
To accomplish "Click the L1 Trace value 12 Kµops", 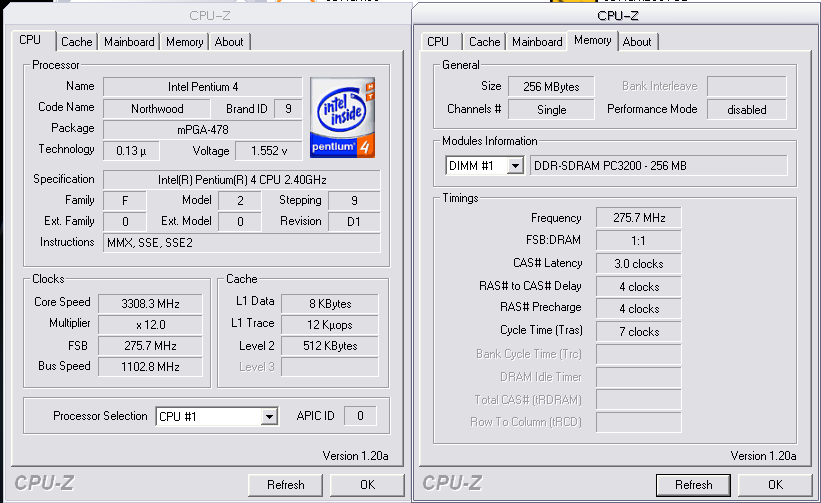I will click(x=330, y=325).
